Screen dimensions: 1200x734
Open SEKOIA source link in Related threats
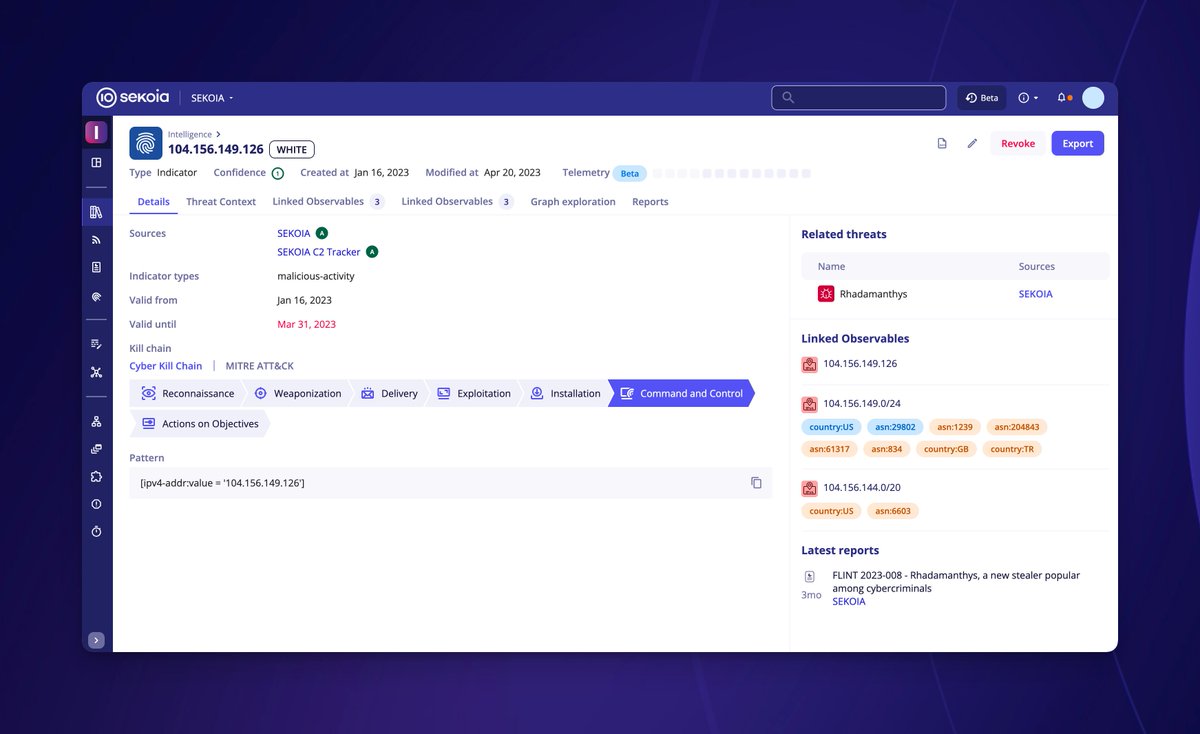1035,294
